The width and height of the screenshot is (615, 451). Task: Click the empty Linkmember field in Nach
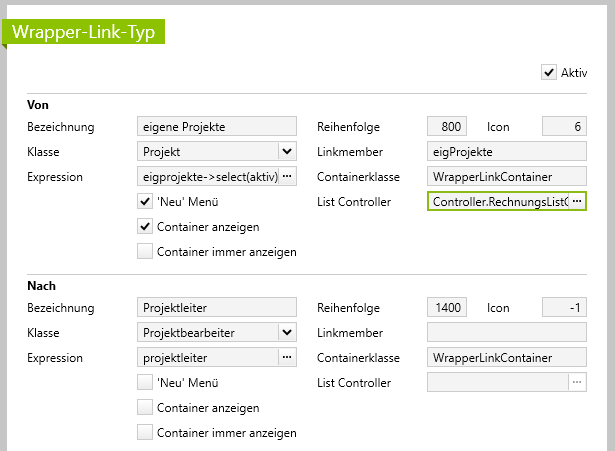[506, 332]
